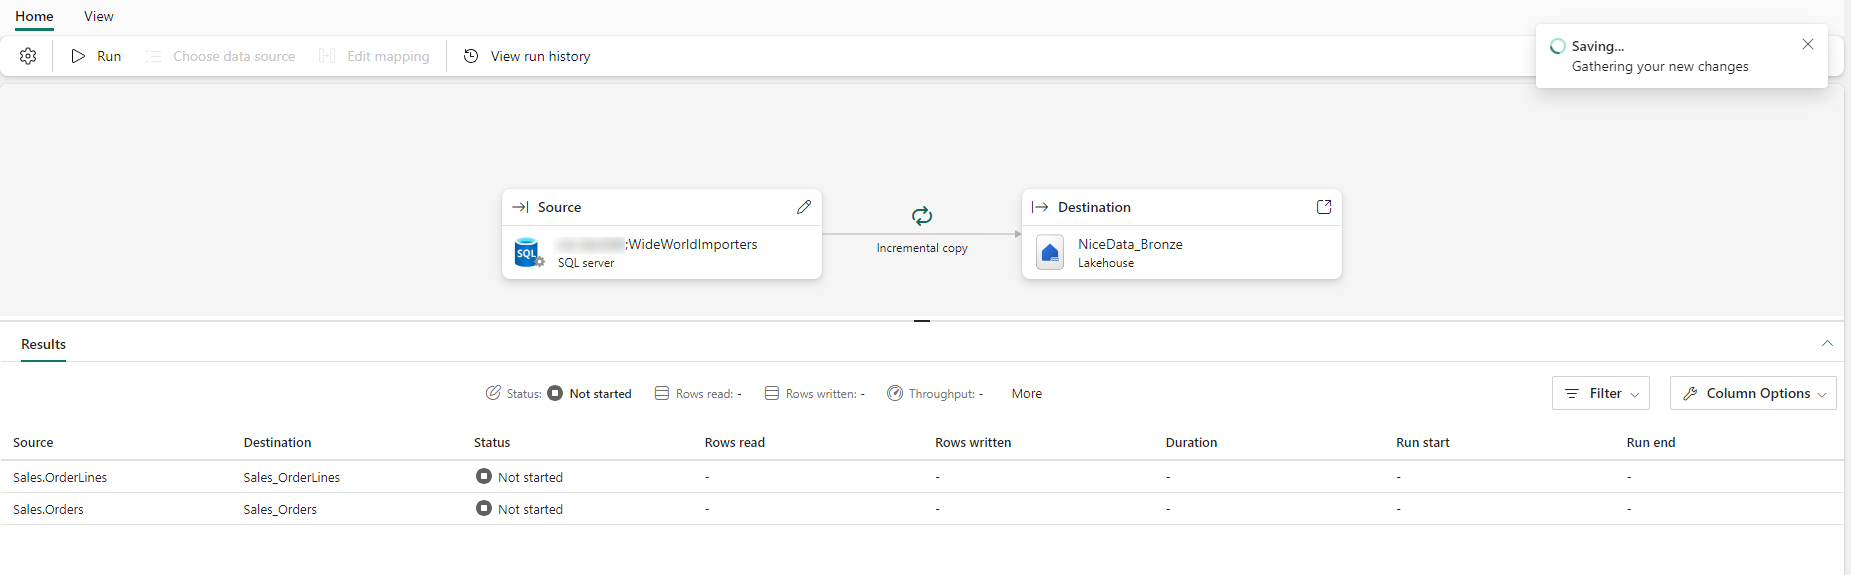1851x575 pixels.
Task: Click the WideWorldImporters source name
Action: point(692,244)
